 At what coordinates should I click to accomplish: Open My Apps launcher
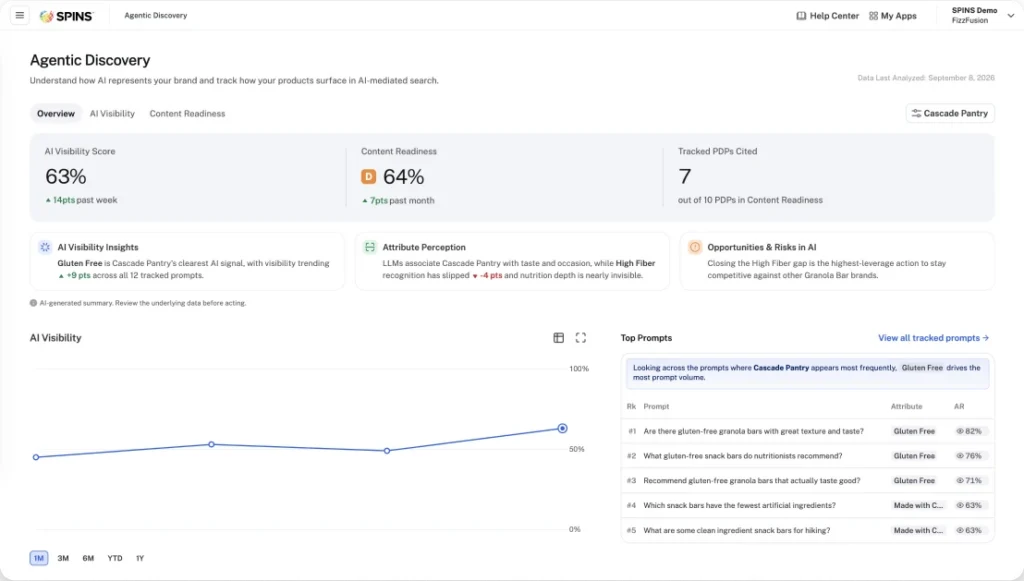tap(893, 16)
